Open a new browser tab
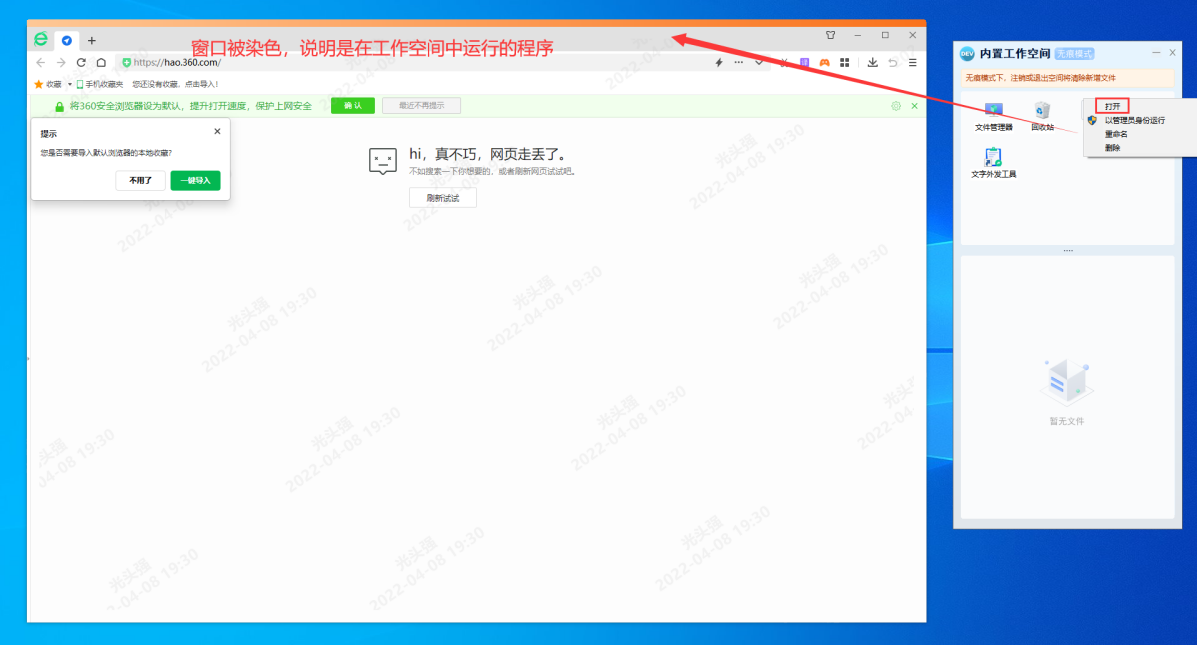The width and height of the screenshot is (1197, 645). click(92, 40)
